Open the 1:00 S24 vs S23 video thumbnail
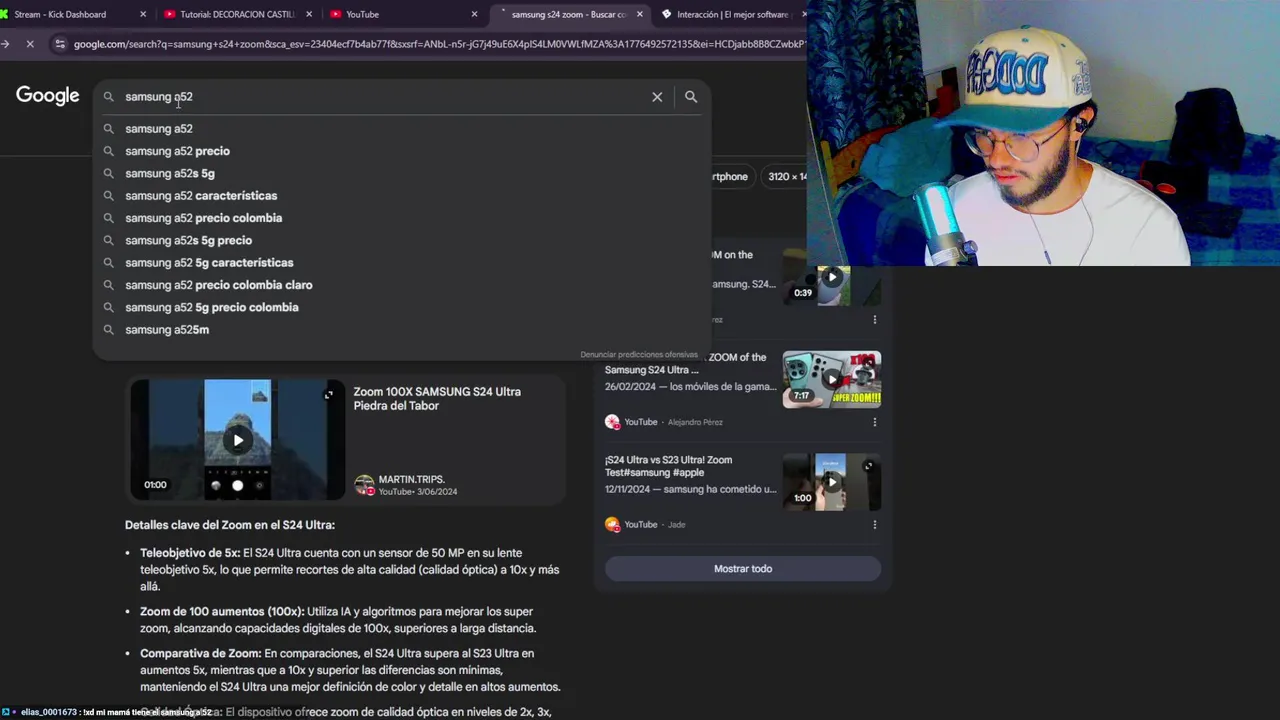This screenshot has height=720, width=1280. (831, 482)
